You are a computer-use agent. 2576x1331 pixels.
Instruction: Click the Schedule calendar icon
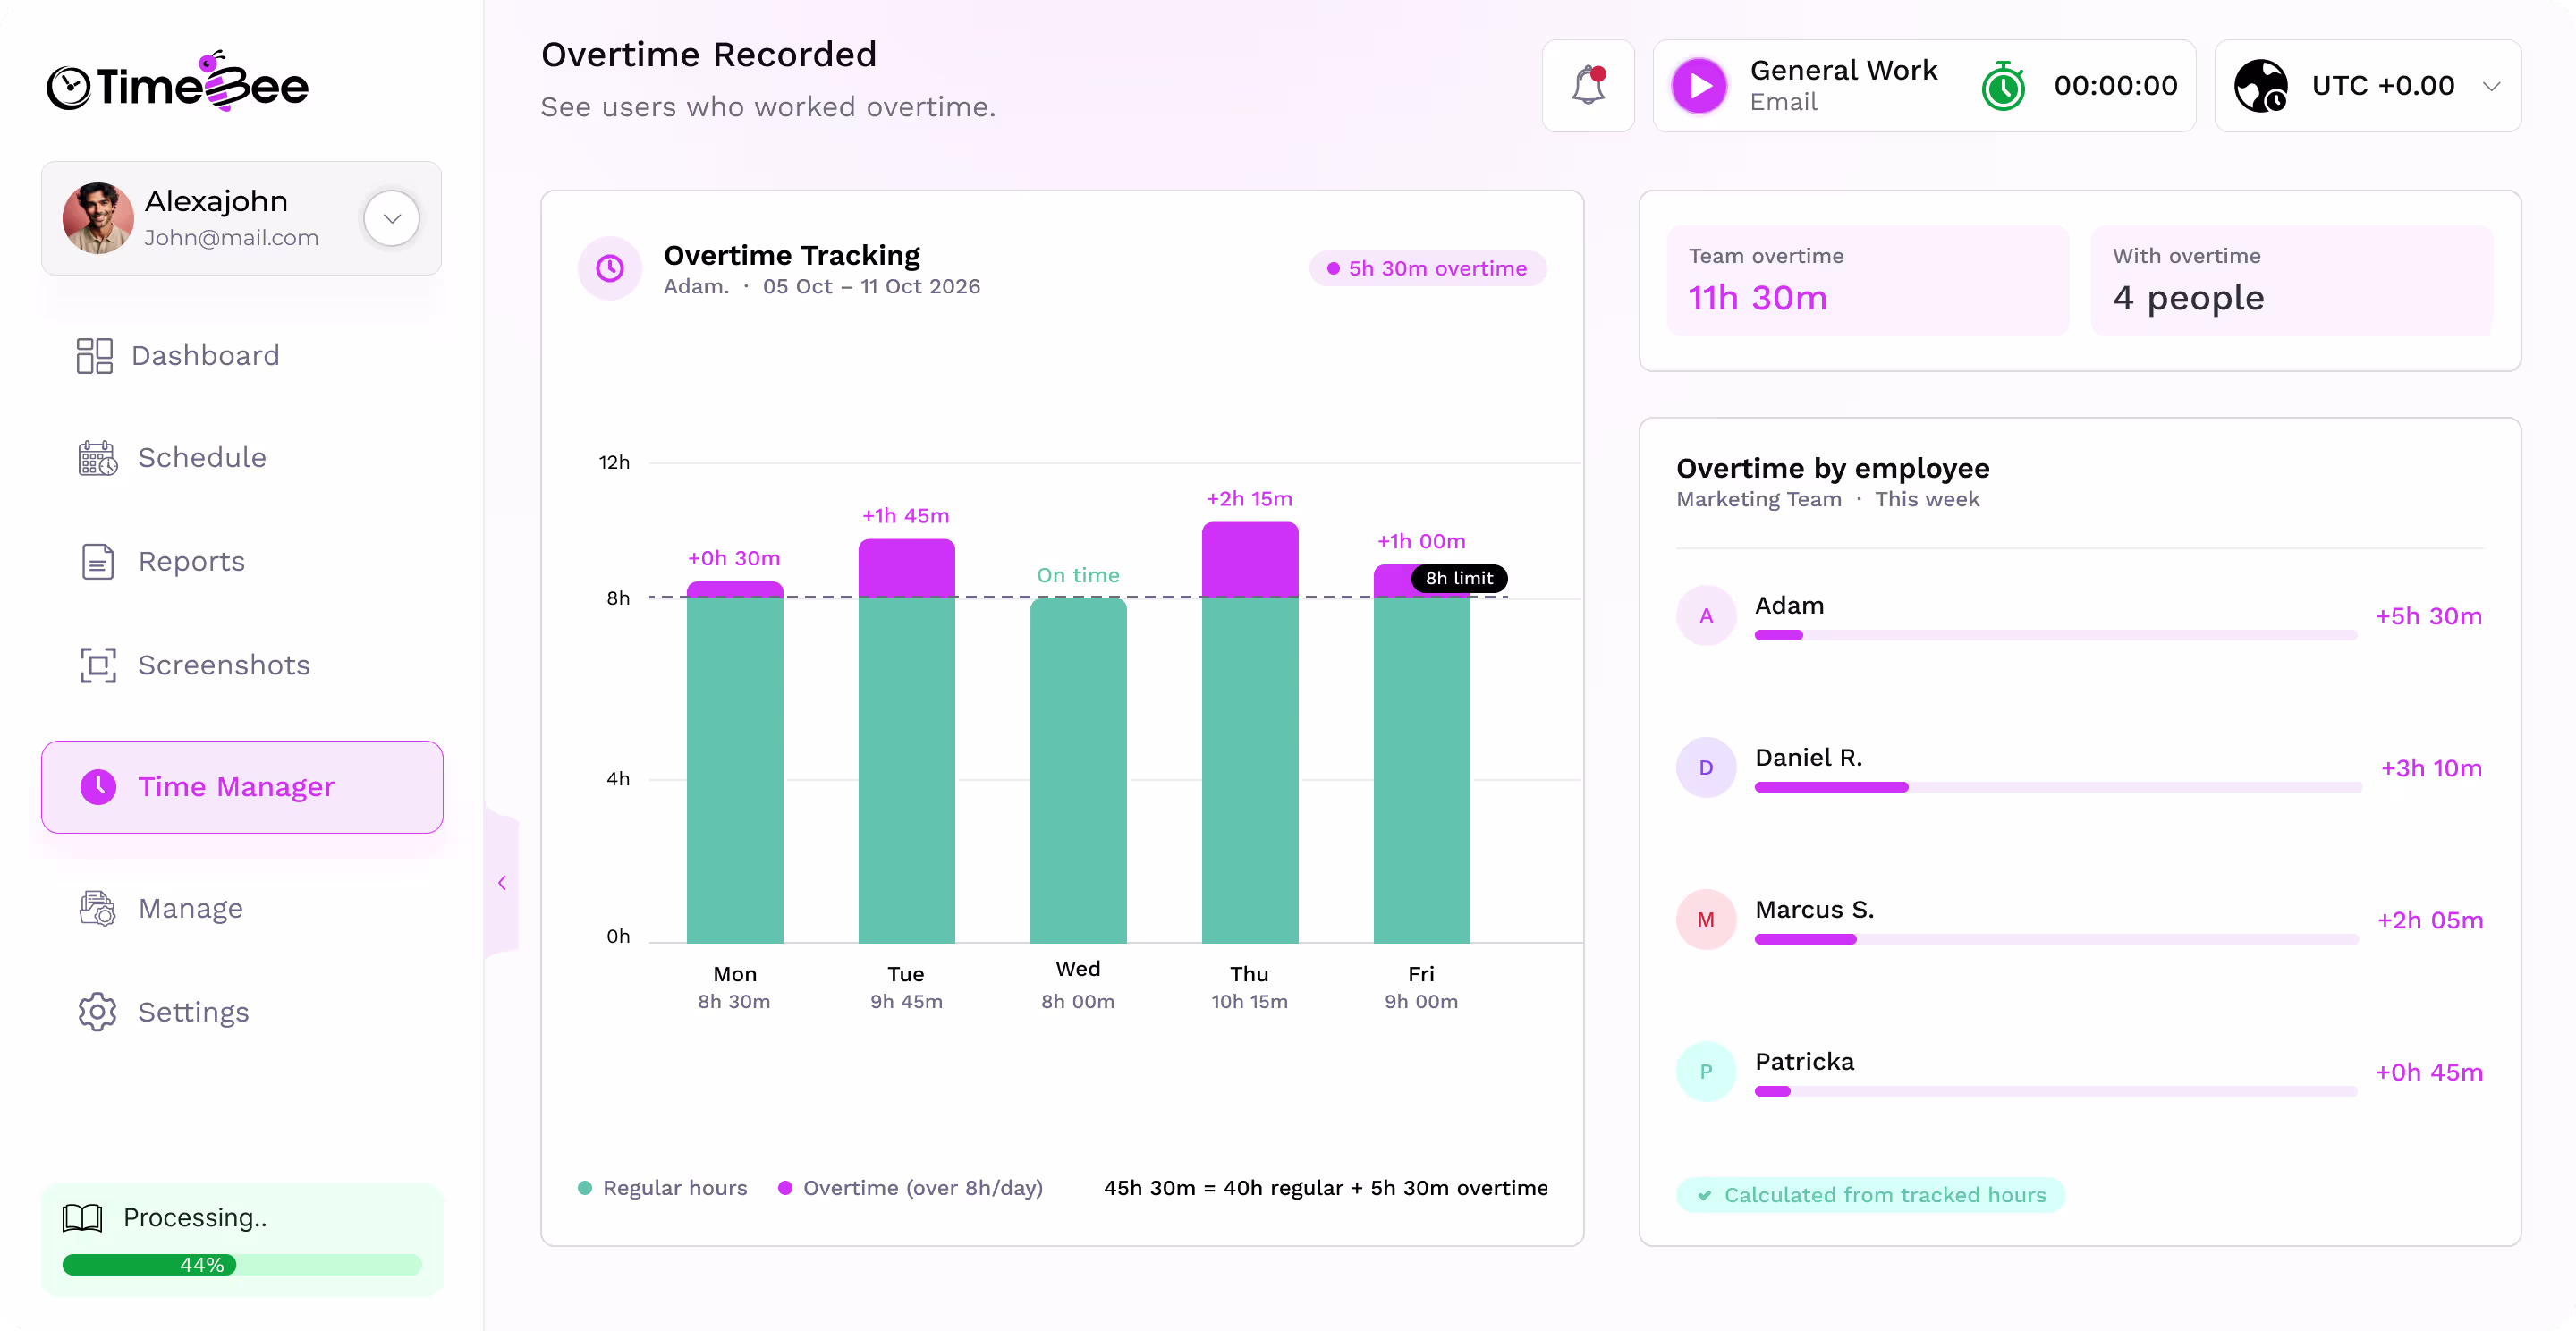[98, 458]
